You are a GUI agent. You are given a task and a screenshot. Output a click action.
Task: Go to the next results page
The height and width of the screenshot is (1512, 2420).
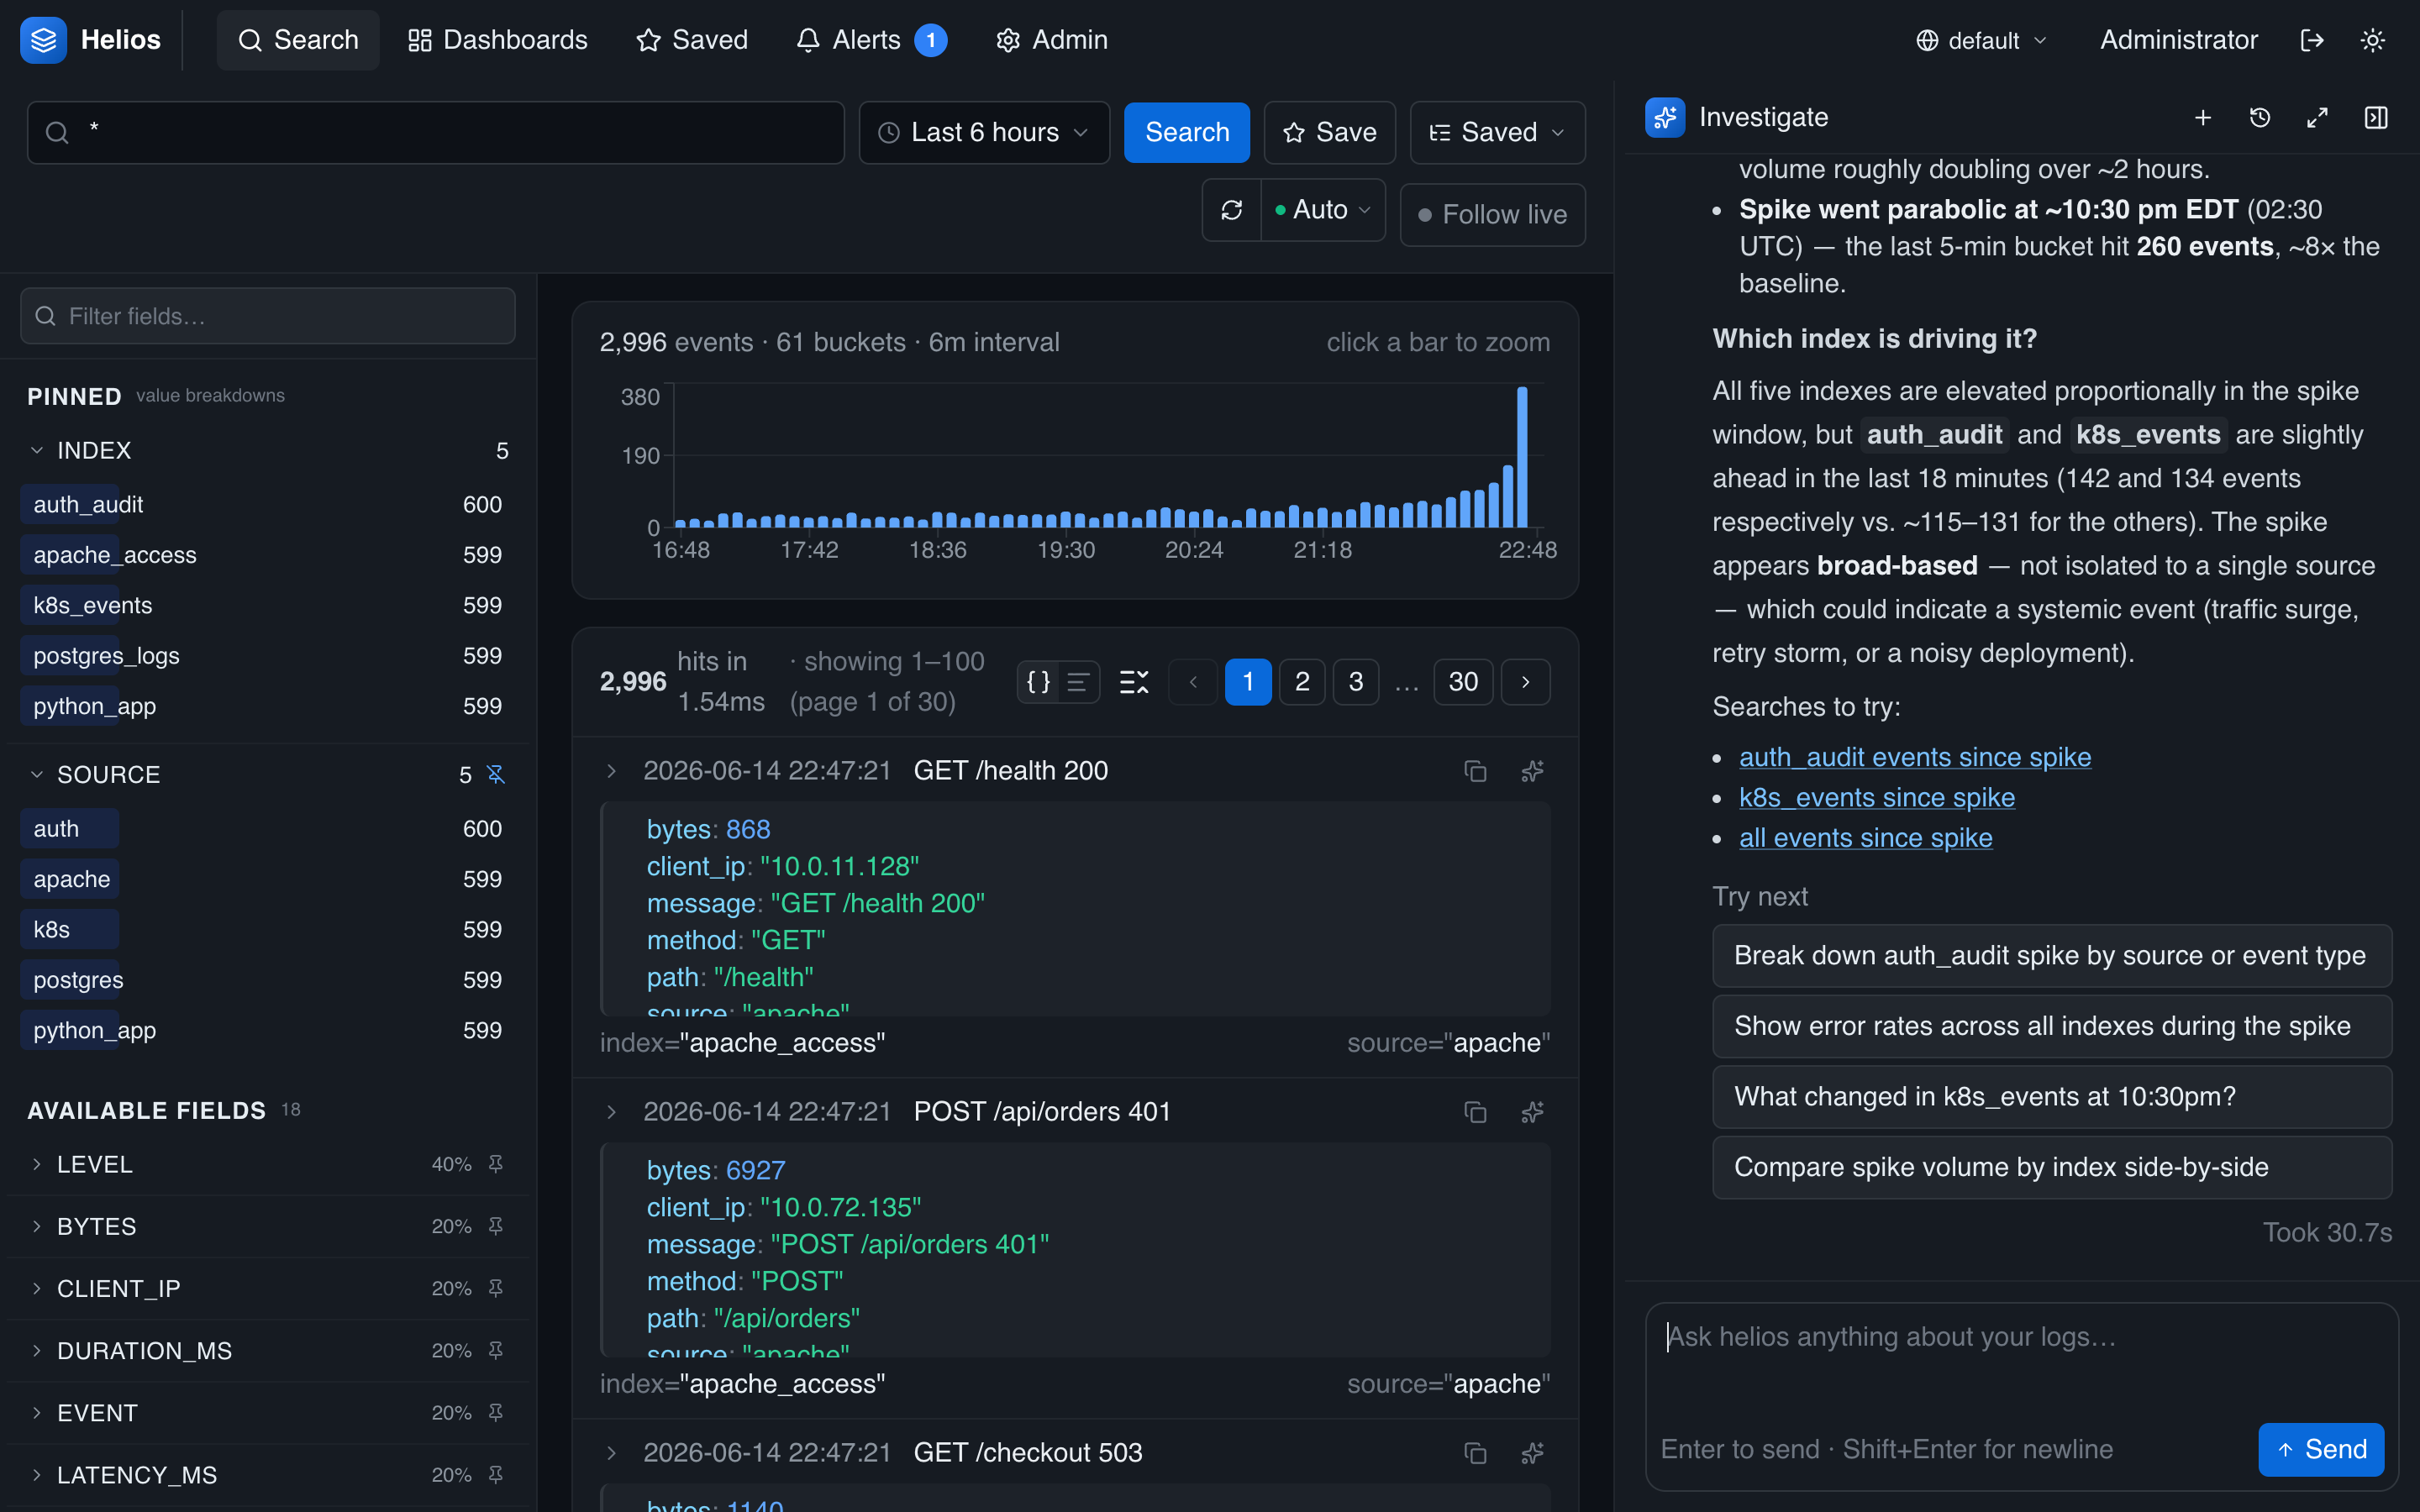(x=1526, y=682)
